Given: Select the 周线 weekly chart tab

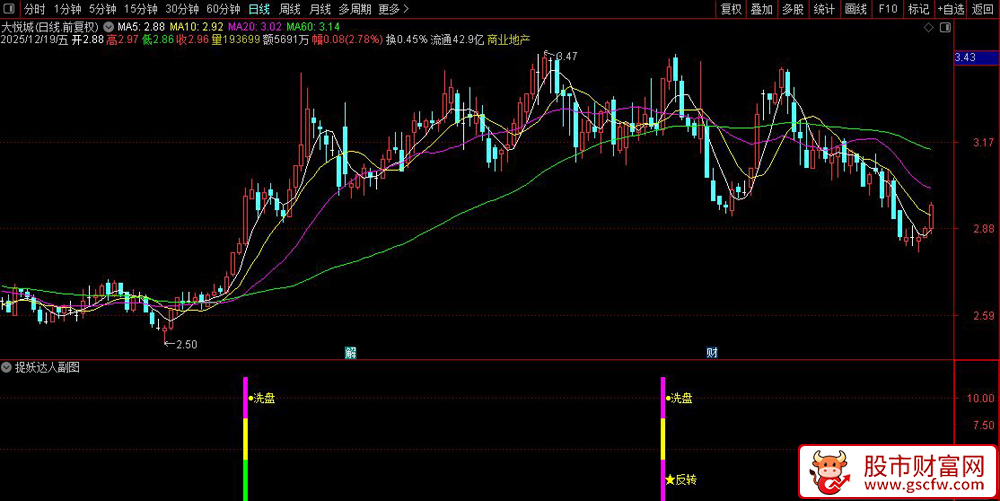Looking at the screenshot, I should coord(290,9).
